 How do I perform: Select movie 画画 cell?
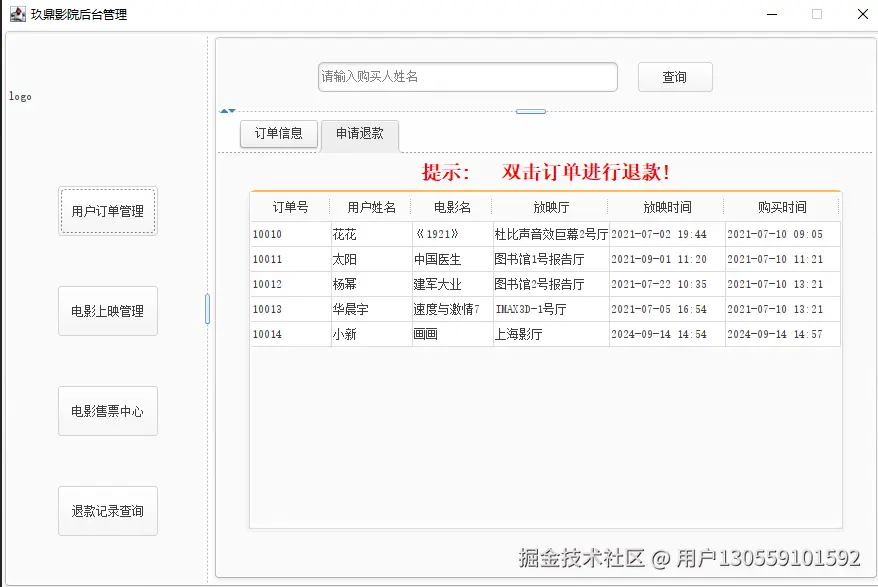click(x=452, y=334)
